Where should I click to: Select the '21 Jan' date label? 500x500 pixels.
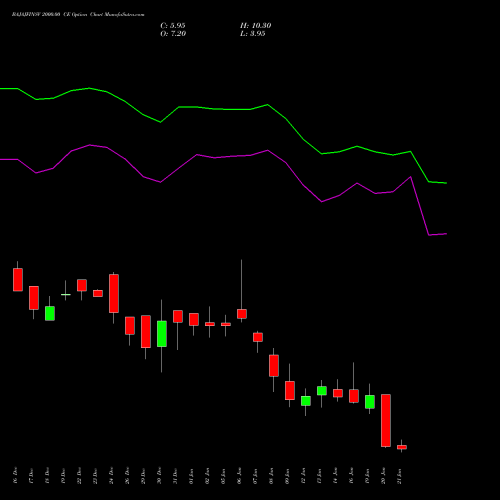click(399, 475)
